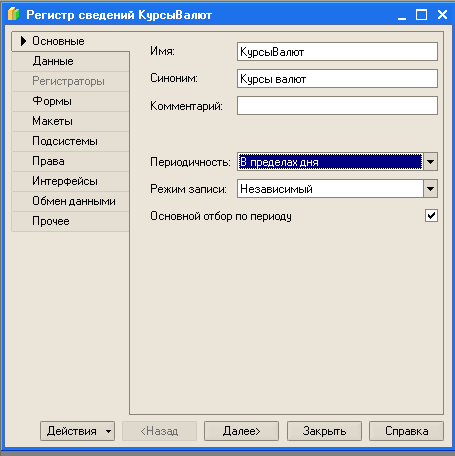The image size is (455, 456).
Task: Click the 'Основной отбор по периоду' label
Action: (221, 216)
